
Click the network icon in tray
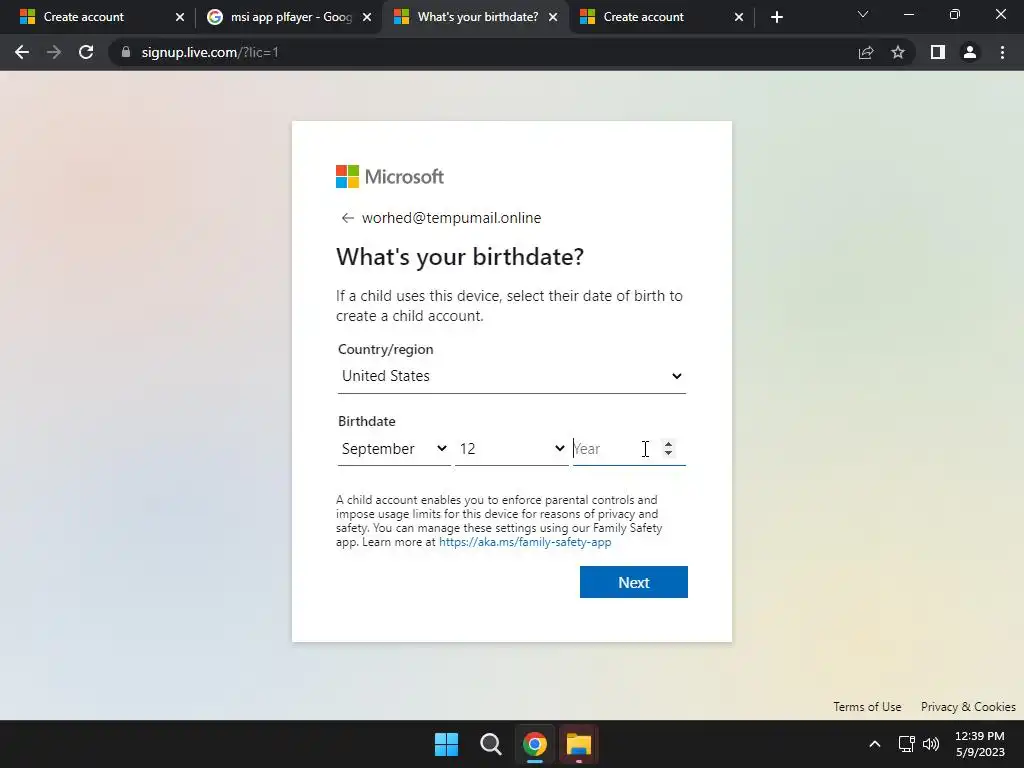(x=906, y=744)
